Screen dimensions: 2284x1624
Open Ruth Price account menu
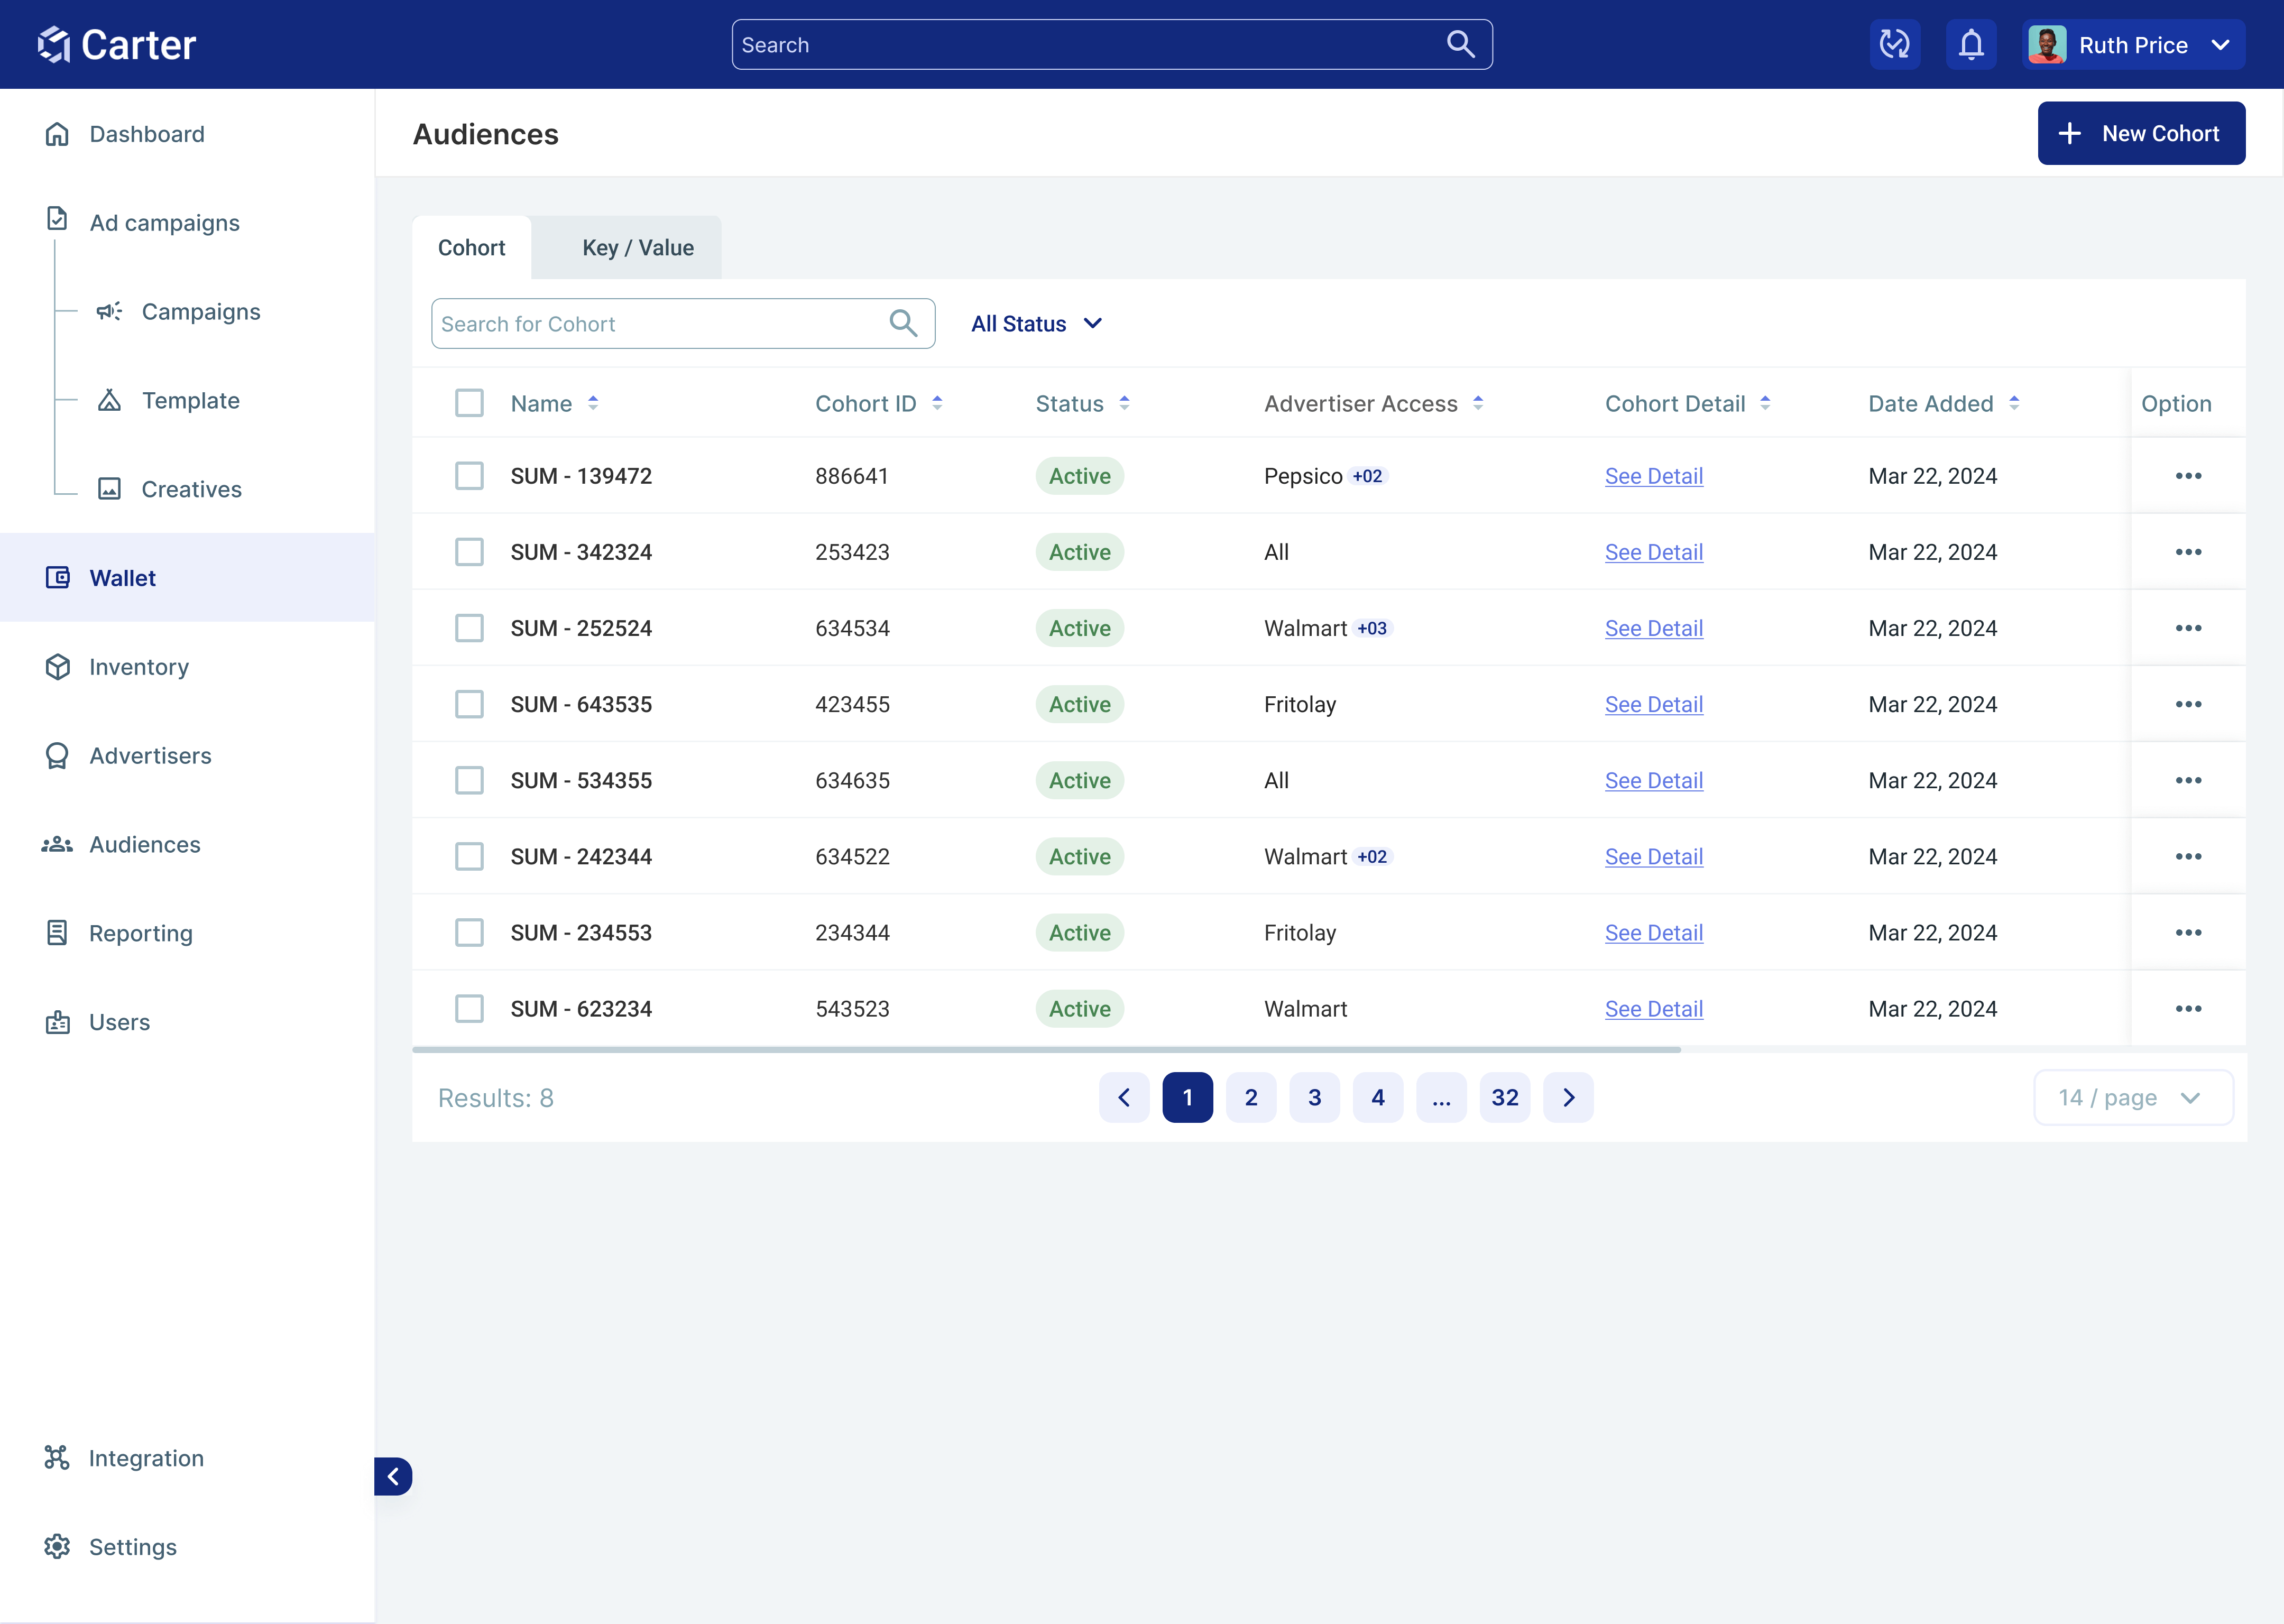click(2132, 45)
